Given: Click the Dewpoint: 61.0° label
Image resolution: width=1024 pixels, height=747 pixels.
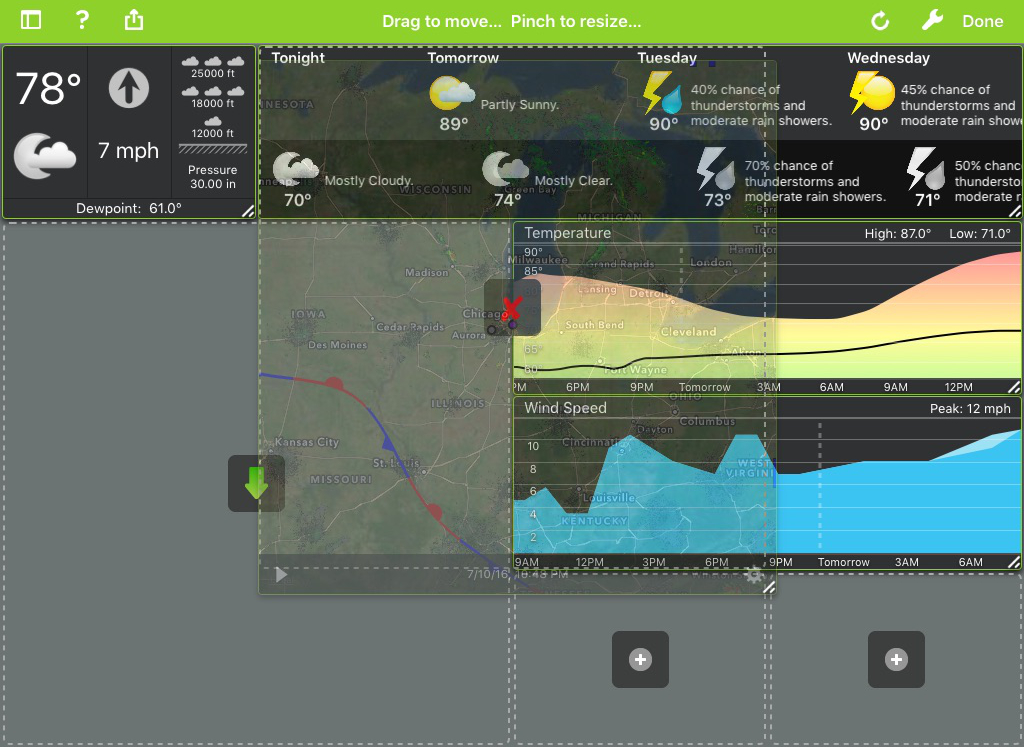Looking at the screenshot, I should 129,208.
